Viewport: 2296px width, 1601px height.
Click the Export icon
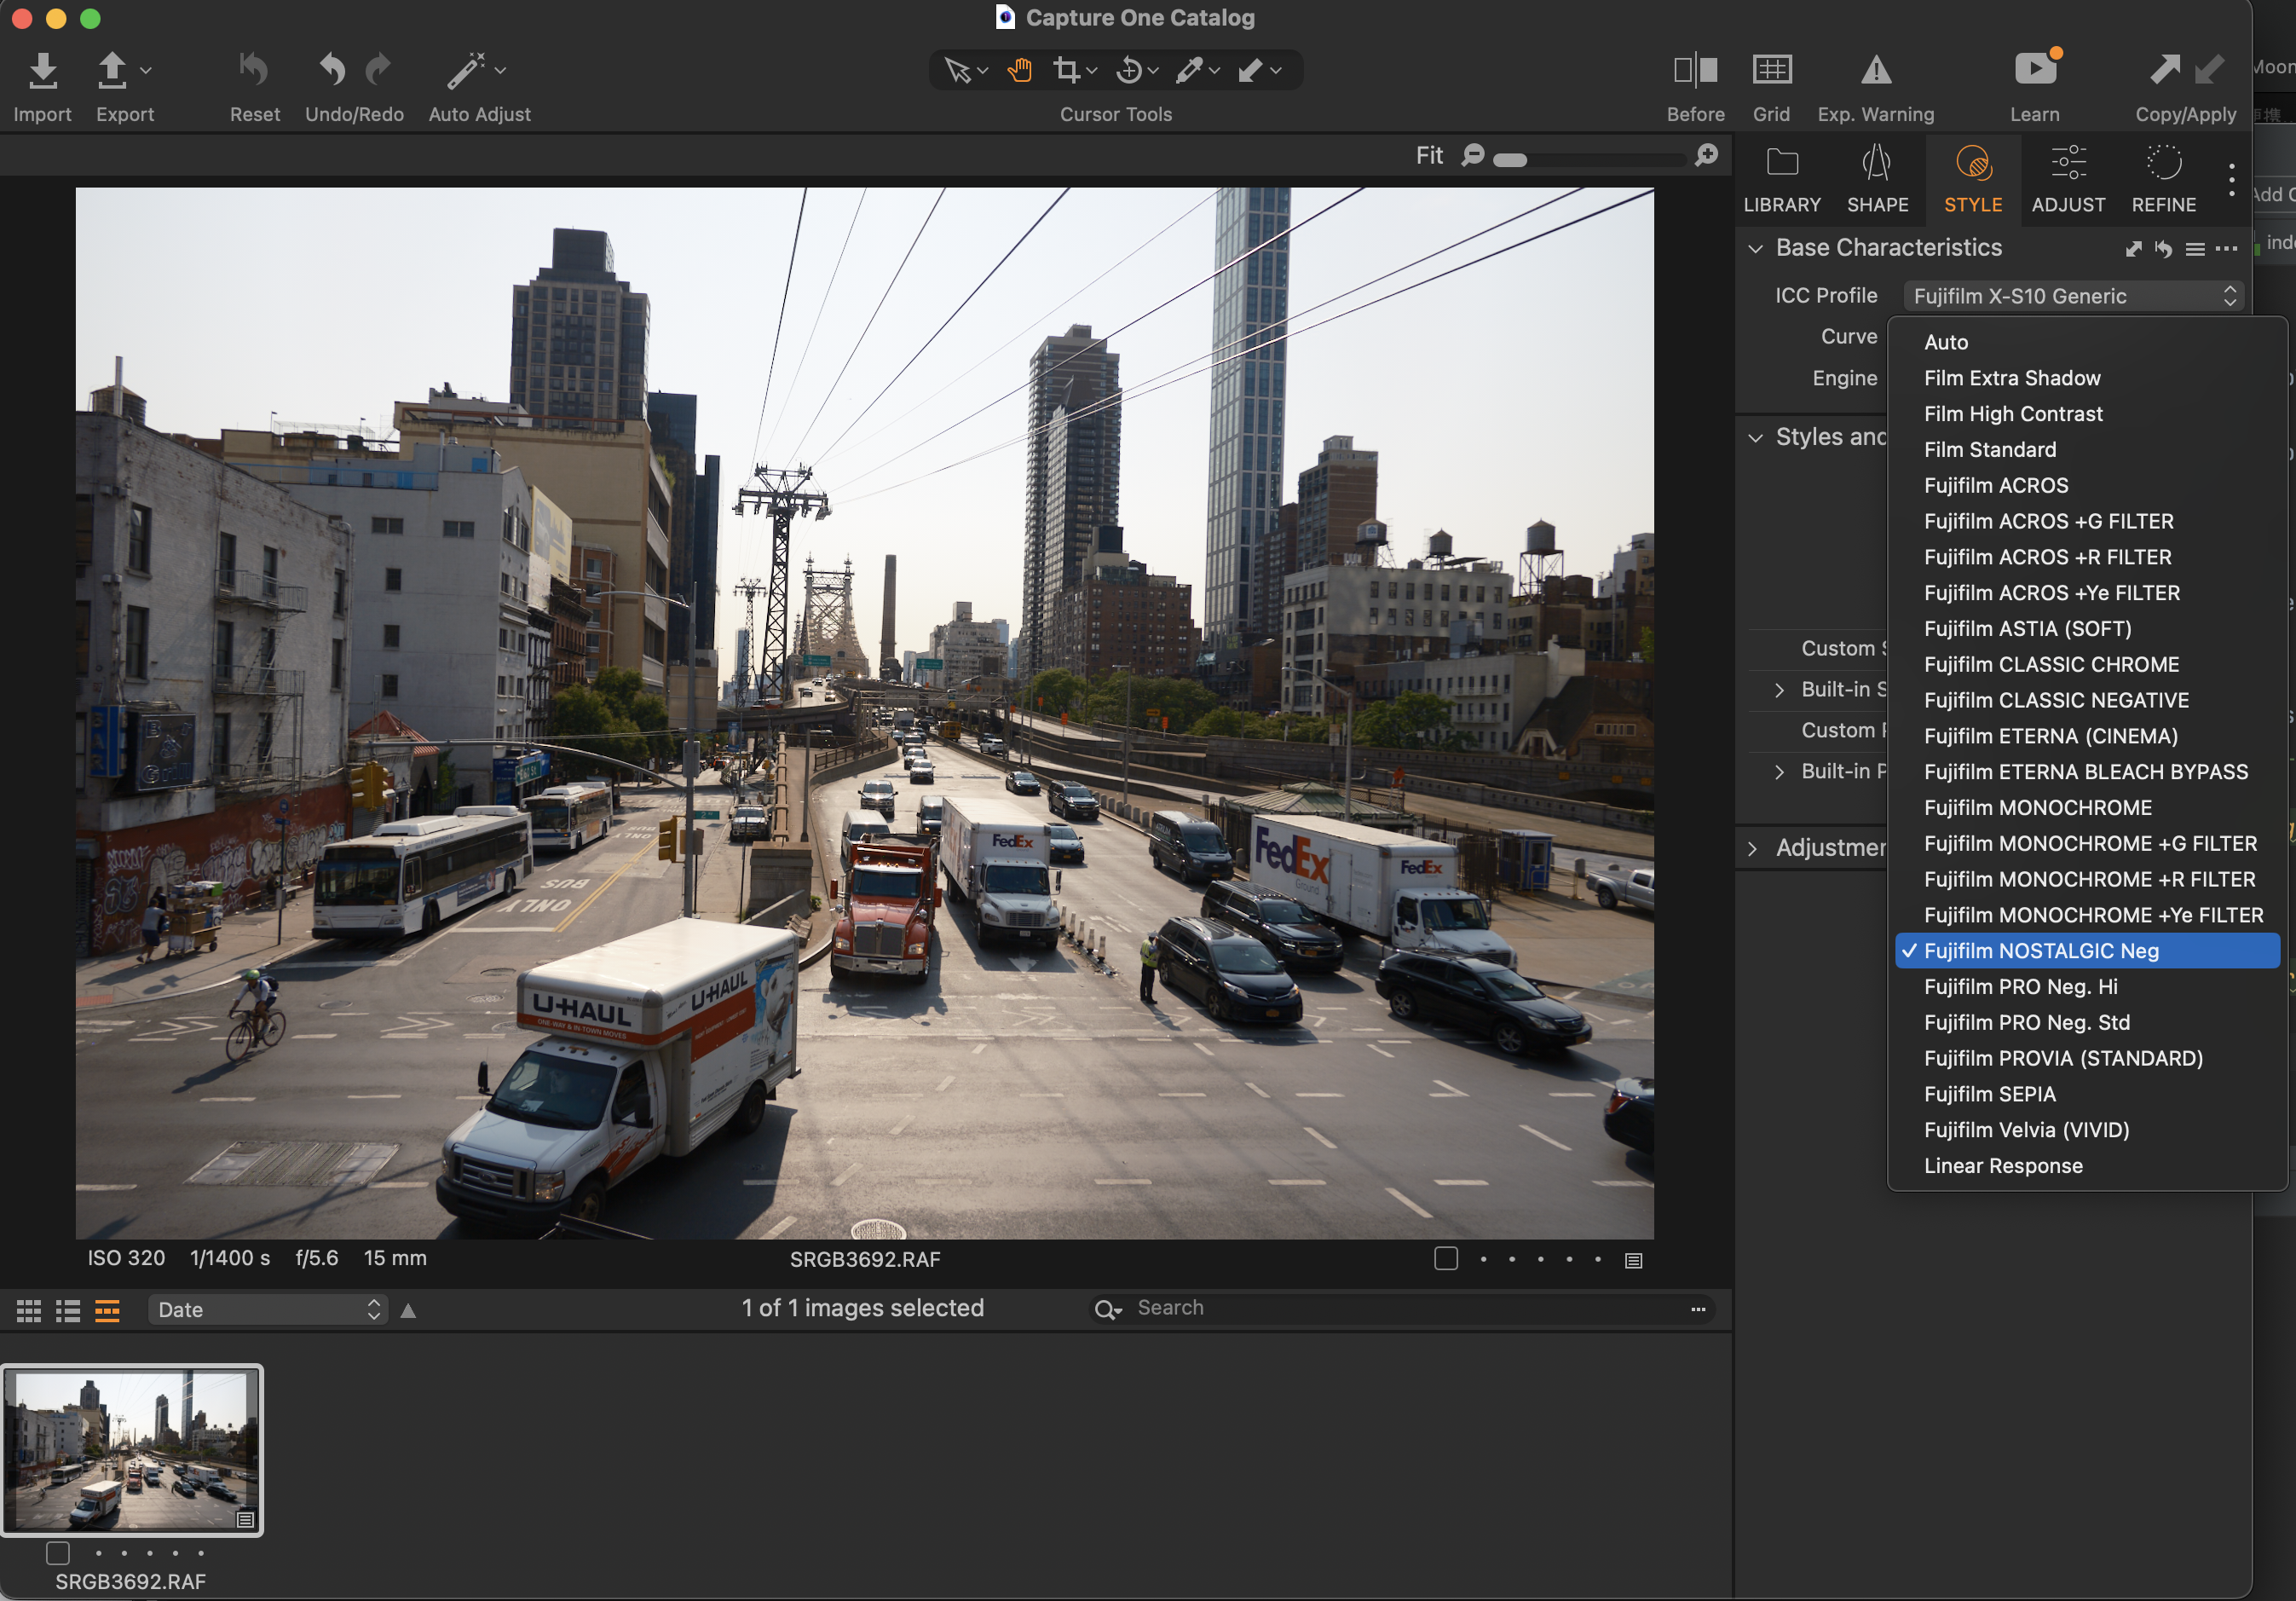112,70
